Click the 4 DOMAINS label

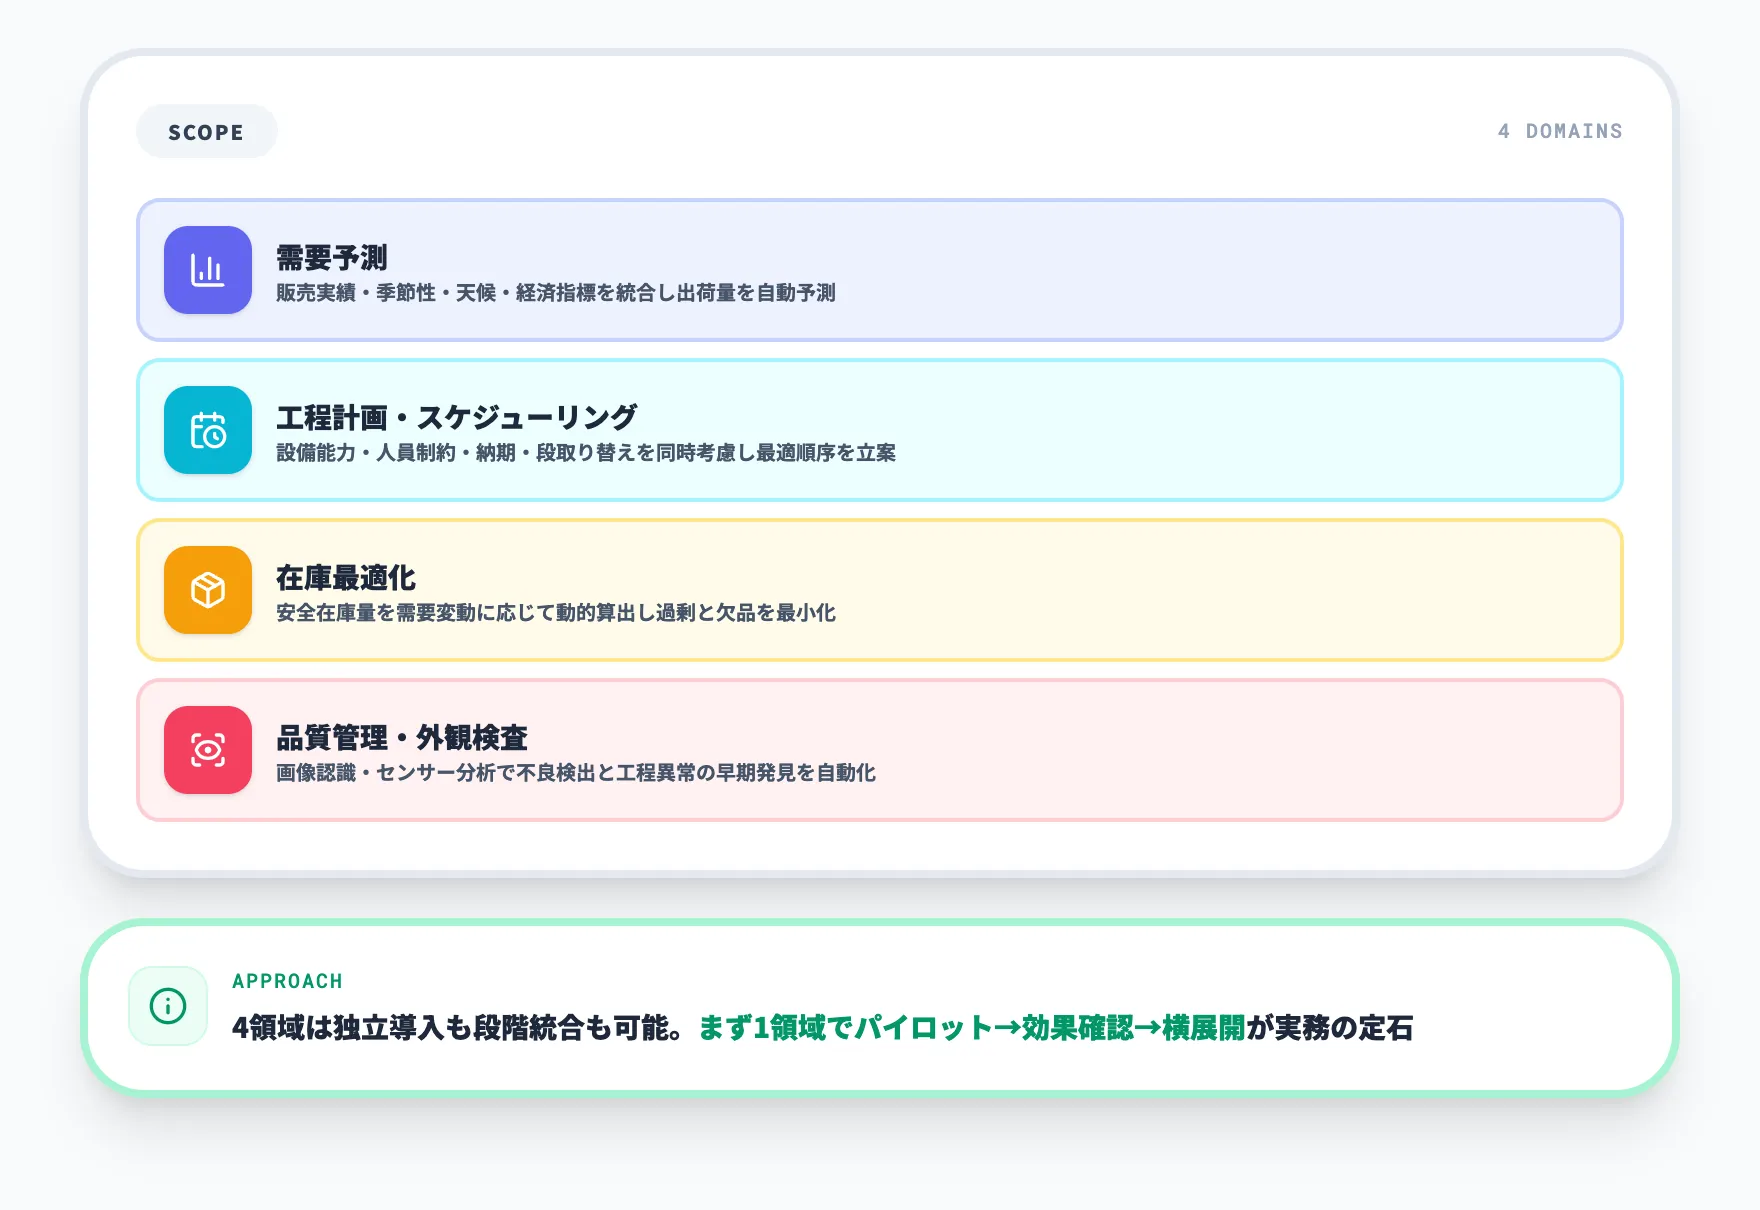[x=1559, y=131]
